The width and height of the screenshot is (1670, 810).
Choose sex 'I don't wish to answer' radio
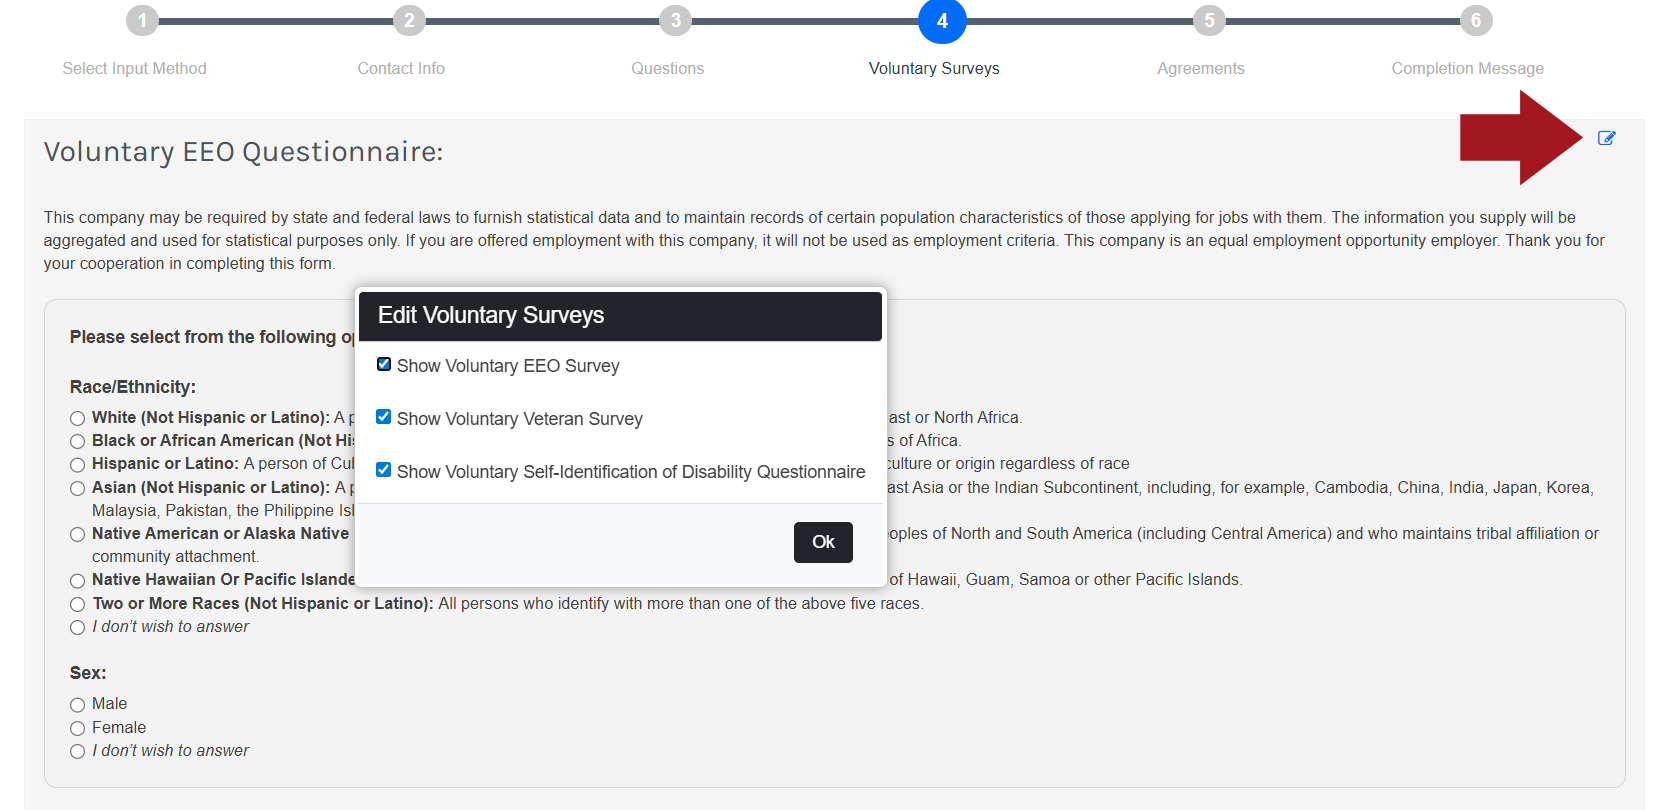(78, 751)
